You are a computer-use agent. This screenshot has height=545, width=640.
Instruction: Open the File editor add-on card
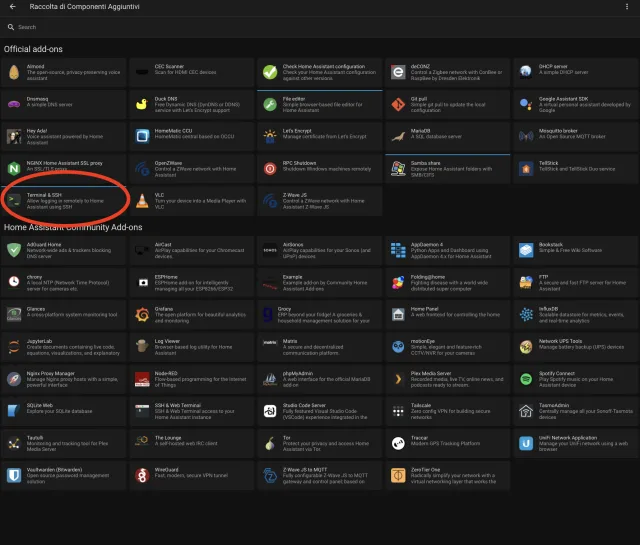pyautogui.click(x=318, y=103)
